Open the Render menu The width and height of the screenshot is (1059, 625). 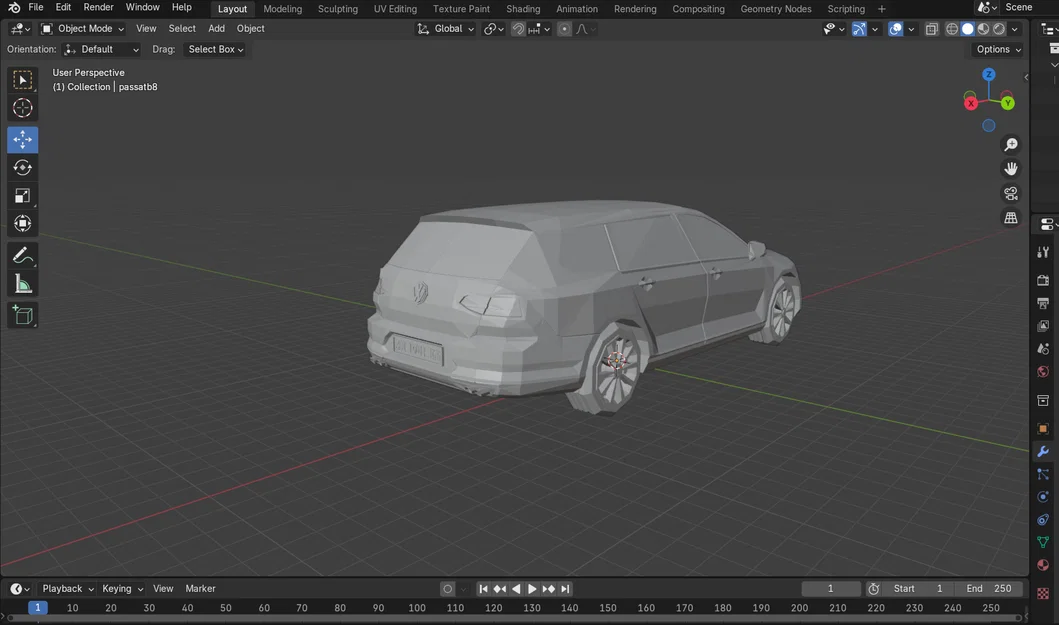click(x=97, y=7)
